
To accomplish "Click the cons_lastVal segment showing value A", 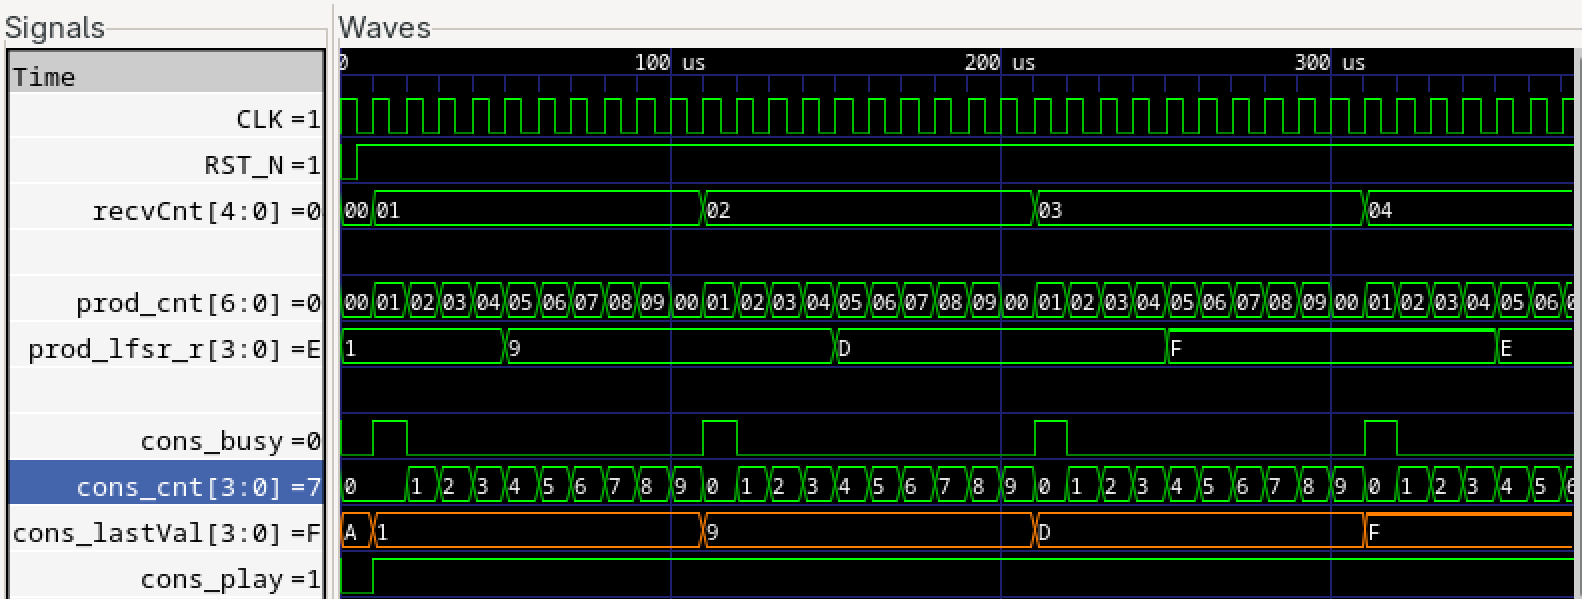I will point(354,532).
